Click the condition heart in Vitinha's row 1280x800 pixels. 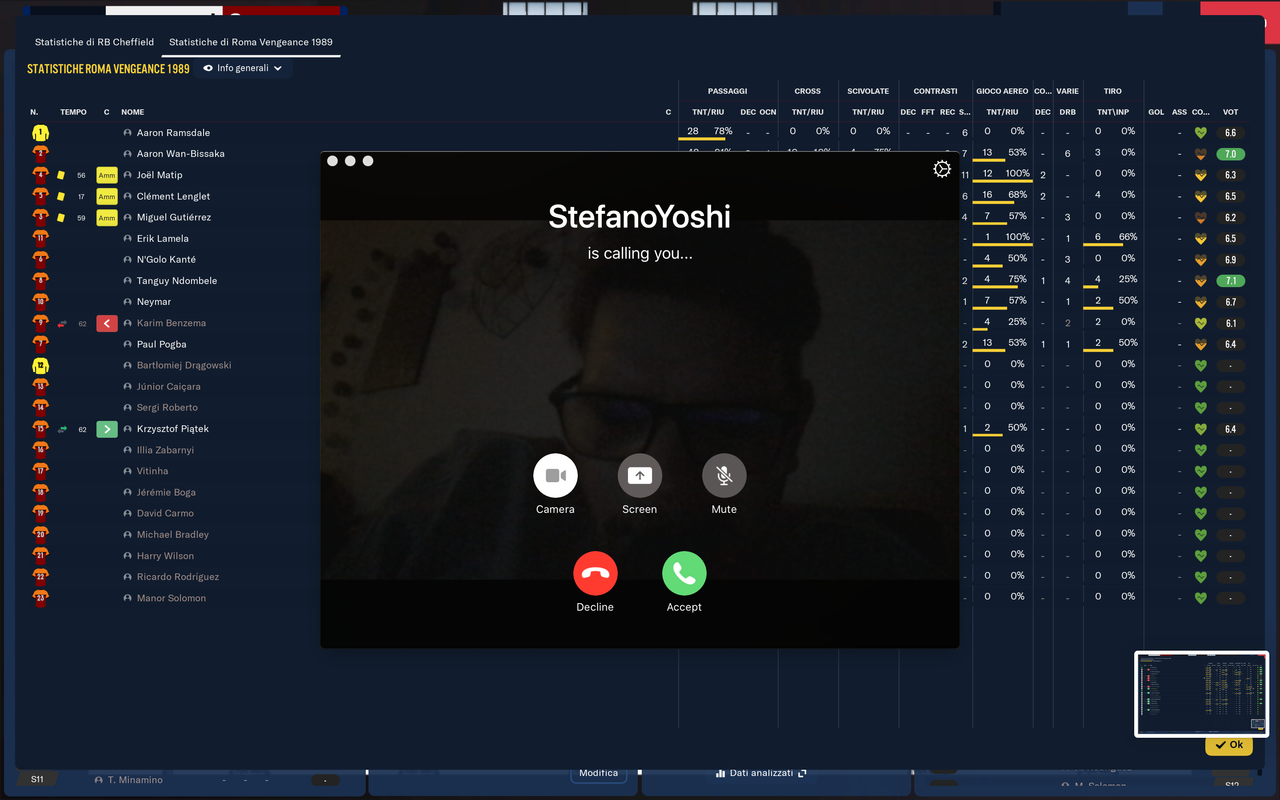[x=1201, y=471]
